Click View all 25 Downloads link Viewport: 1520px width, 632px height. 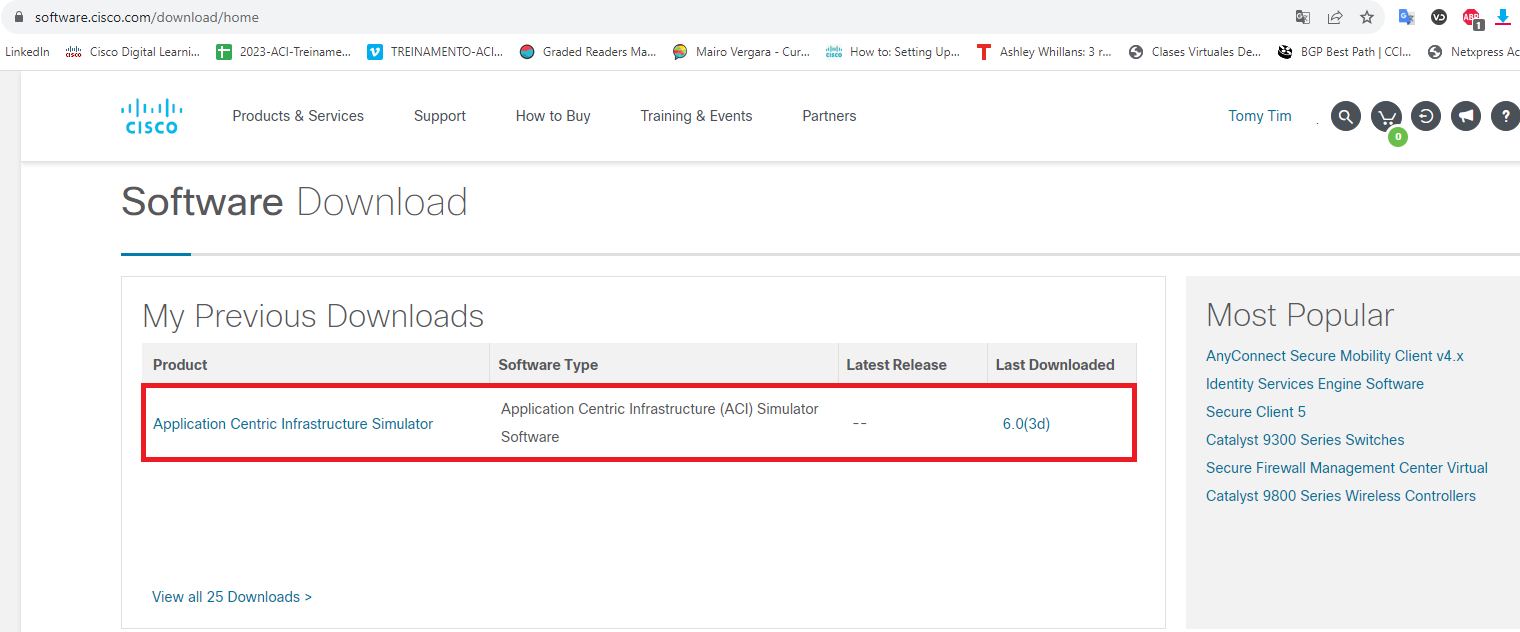pos(231,596)
